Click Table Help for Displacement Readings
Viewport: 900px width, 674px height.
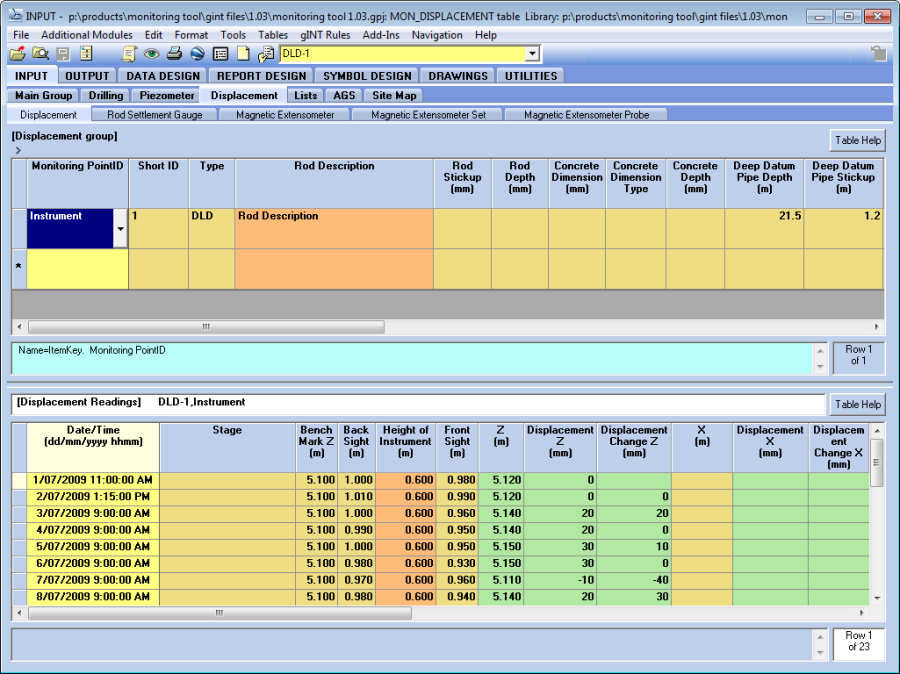click(x=858, y=405)
